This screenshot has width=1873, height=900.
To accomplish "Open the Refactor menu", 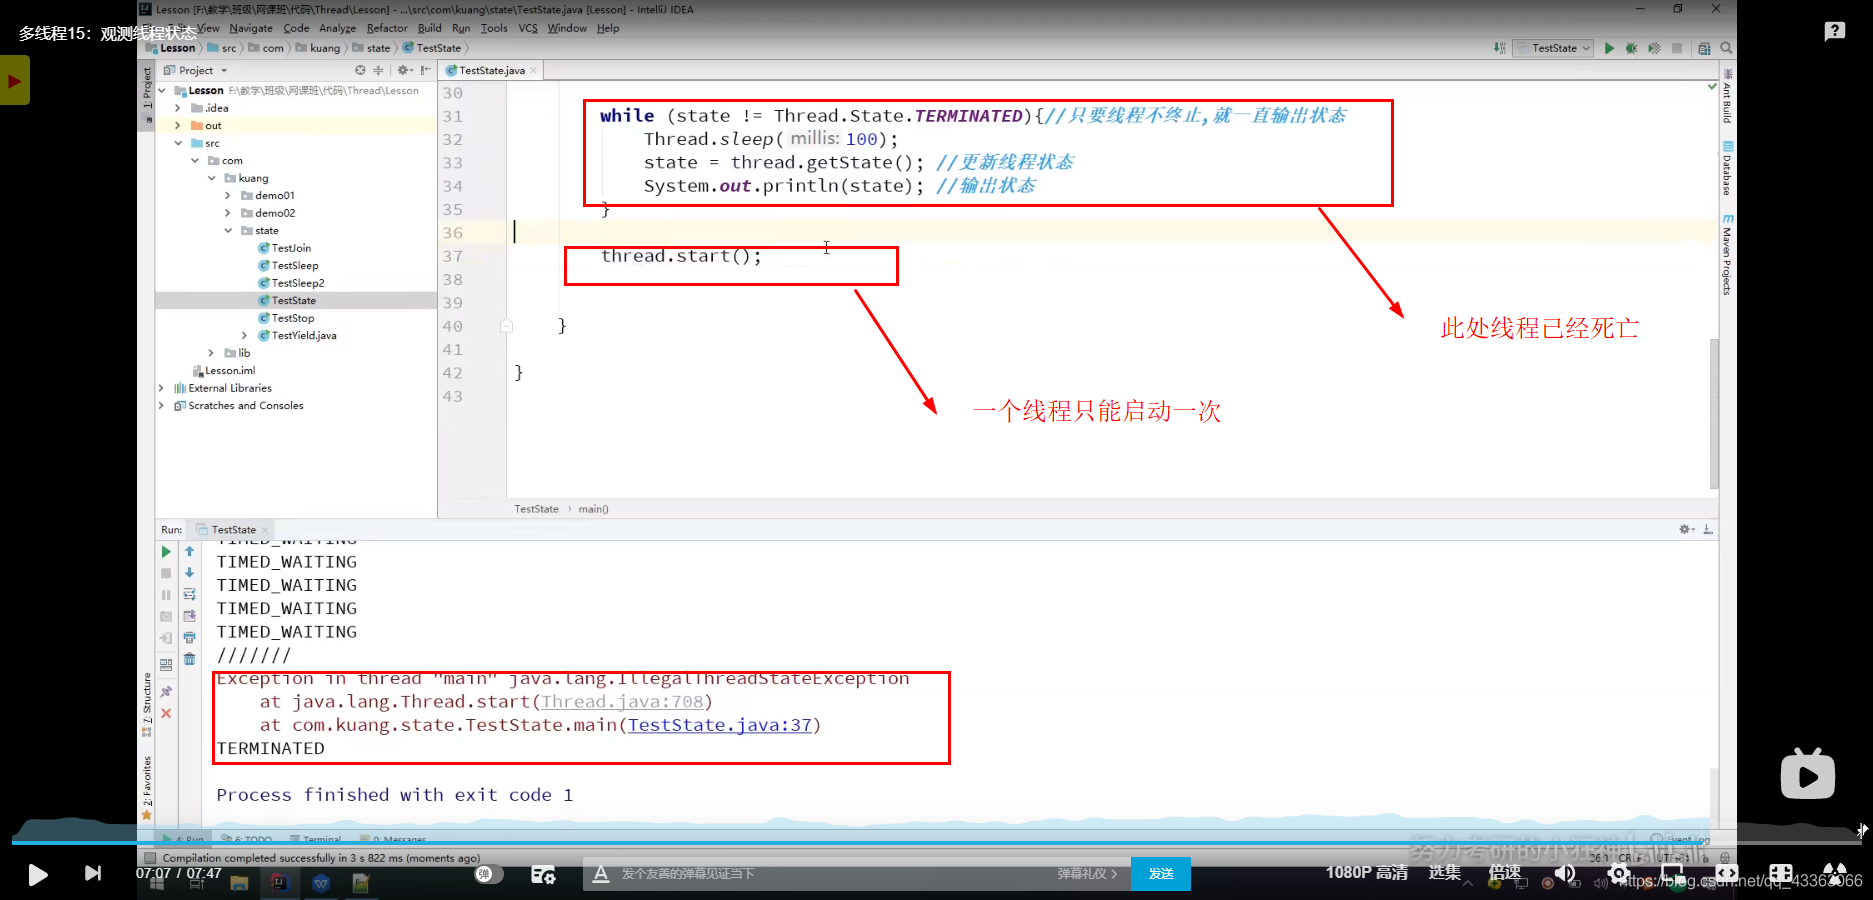I will (x=387, y=28).
